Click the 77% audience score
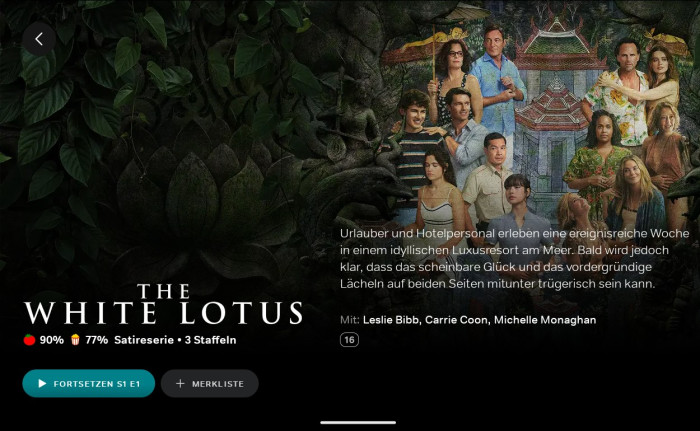The image size is (700, 431). [96, 340]
